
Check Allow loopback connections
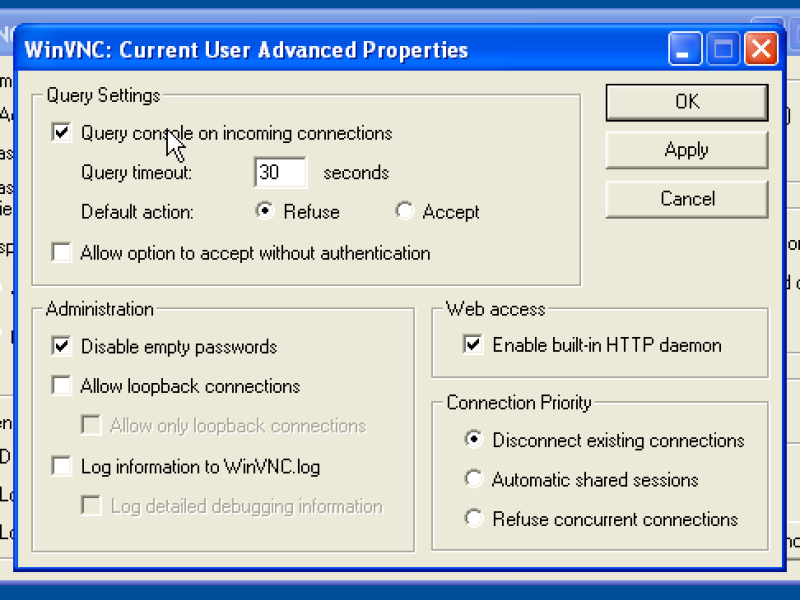61,386
